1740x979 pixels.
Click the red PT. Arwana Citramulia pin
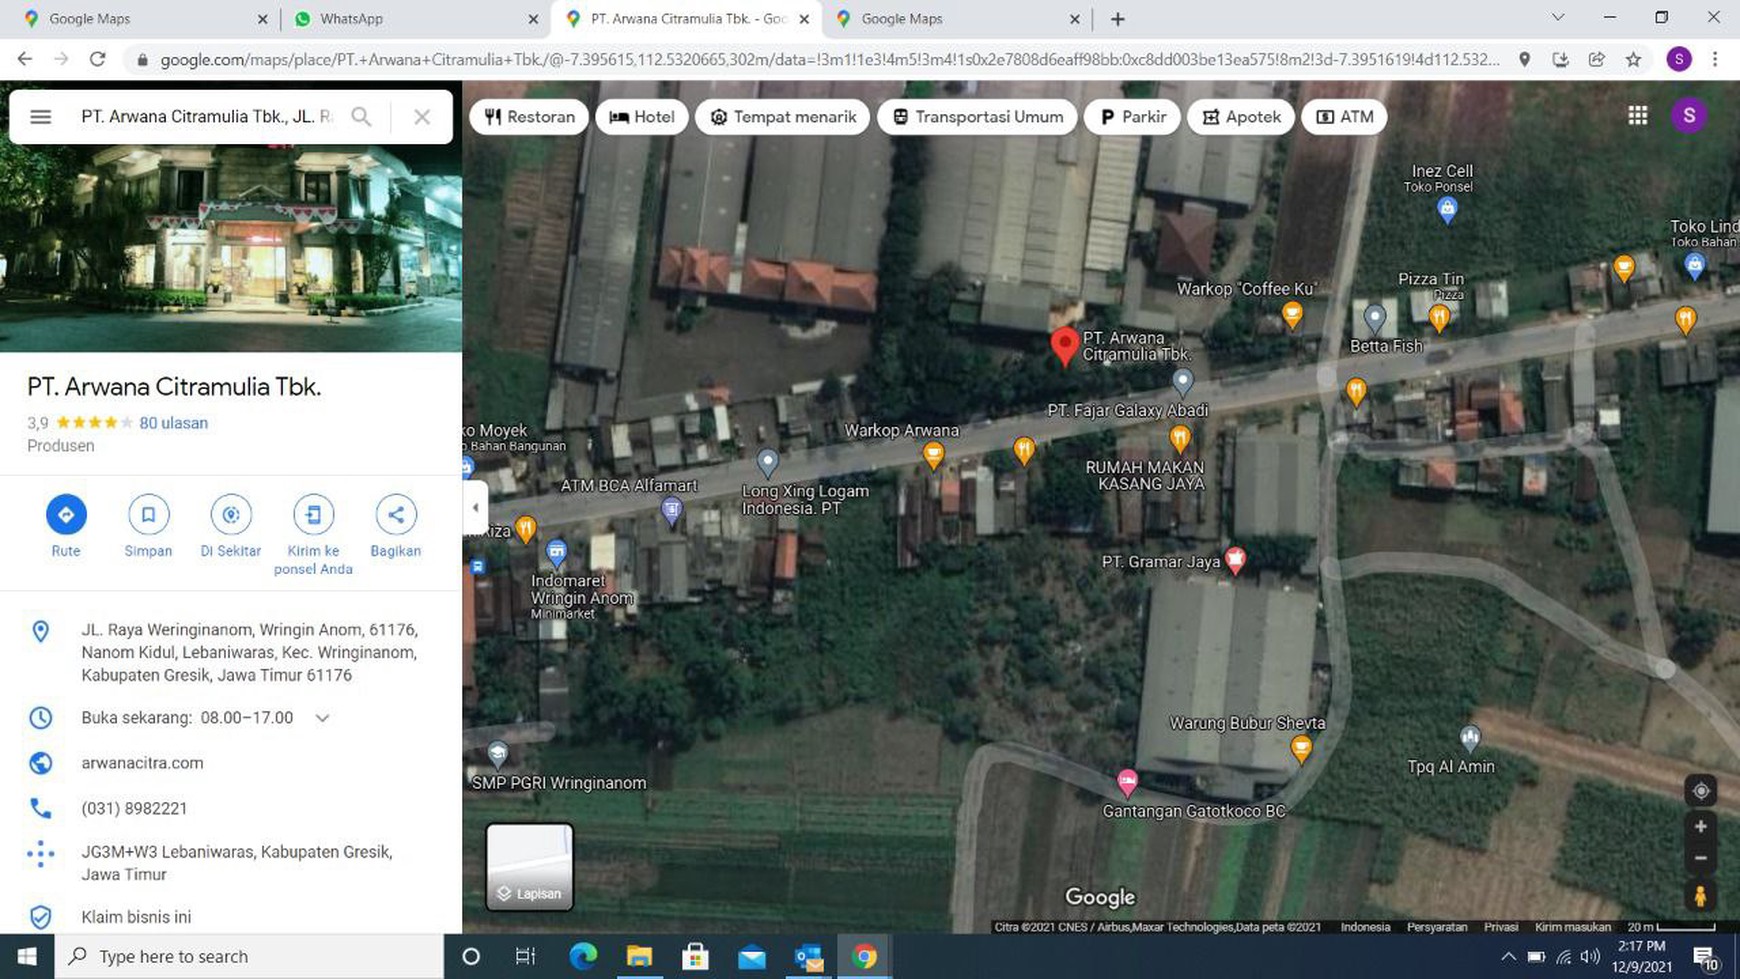click(1065, 347)
